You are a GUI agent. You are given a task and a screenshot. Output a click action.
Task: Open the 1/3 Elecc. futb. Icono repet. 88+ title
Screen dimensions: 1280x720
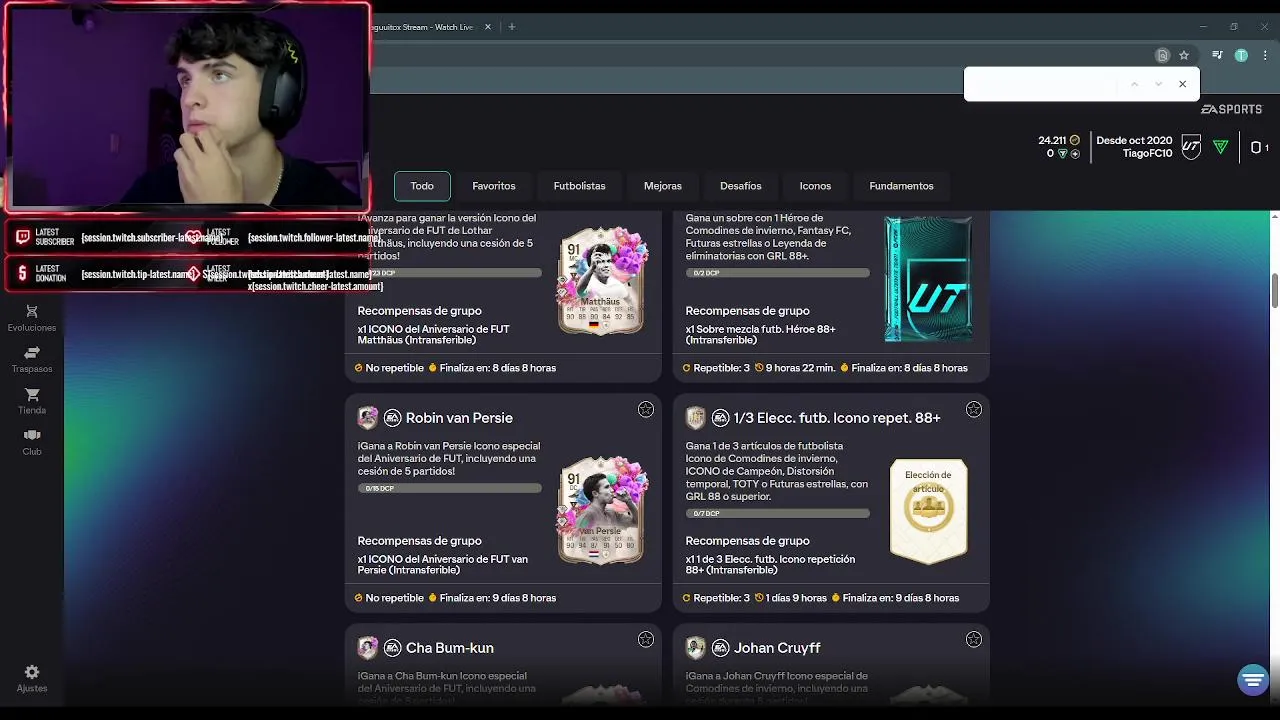click(837, 418)
